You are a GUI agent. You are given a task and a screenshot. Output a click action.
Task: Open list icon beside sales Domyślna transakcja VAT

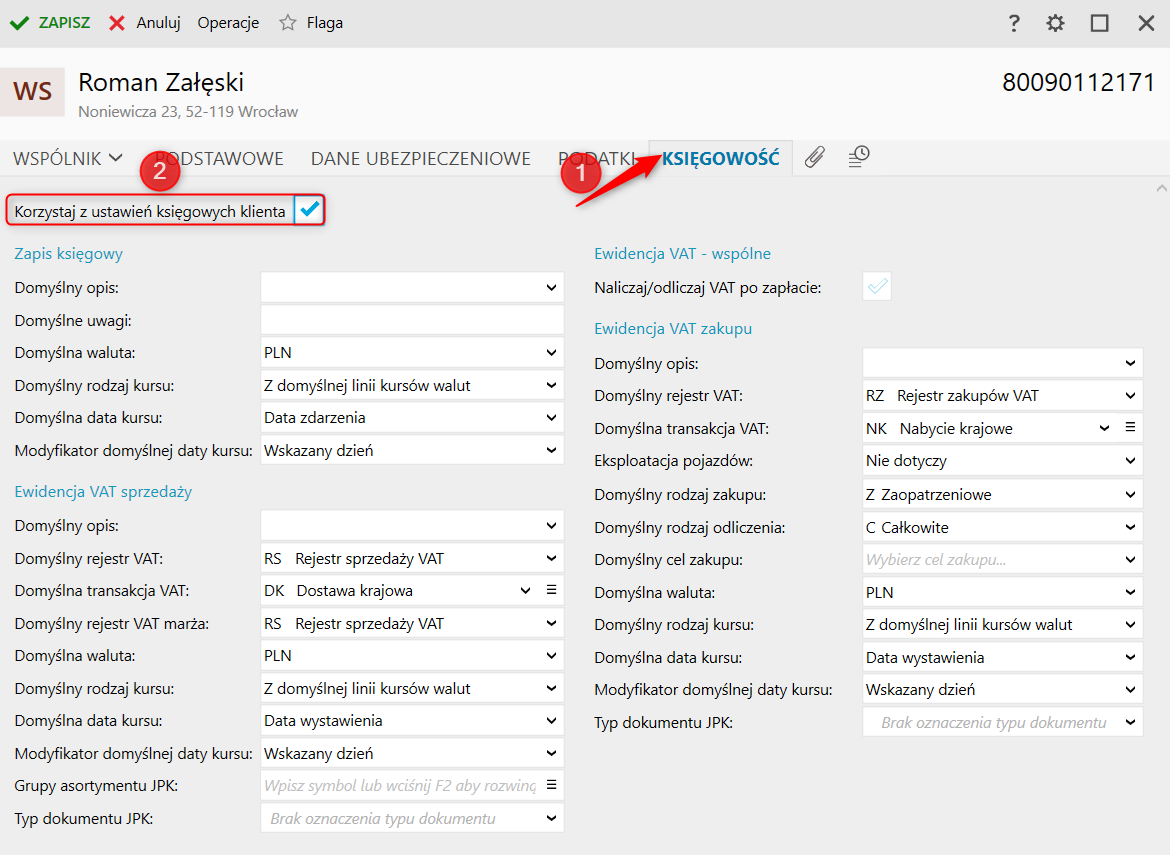pos(551,590)
